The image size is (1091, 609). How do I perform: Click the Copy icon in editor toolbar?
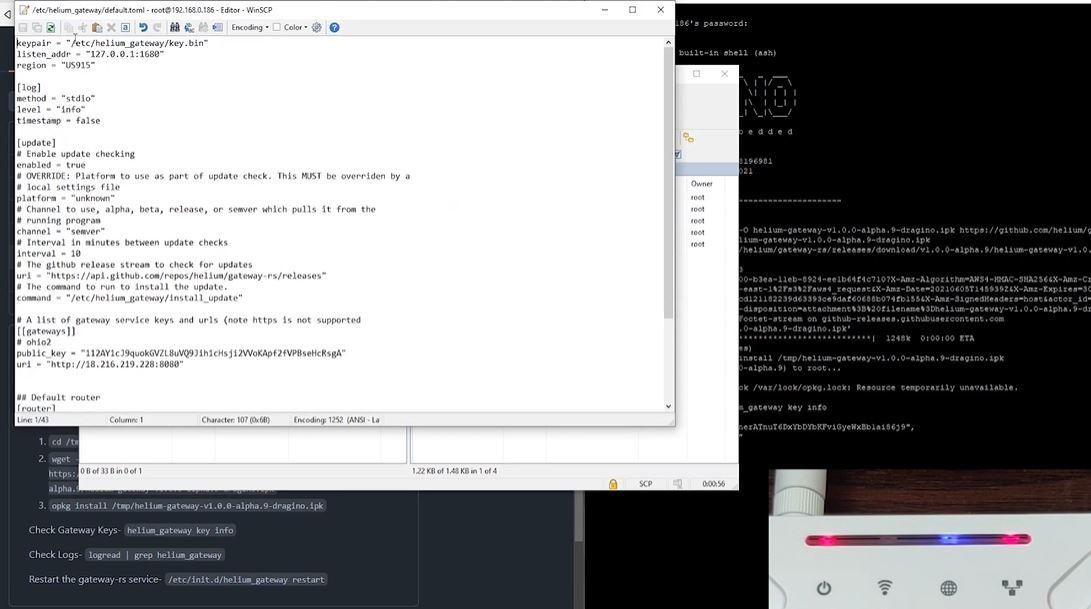(x=68, y=27)
